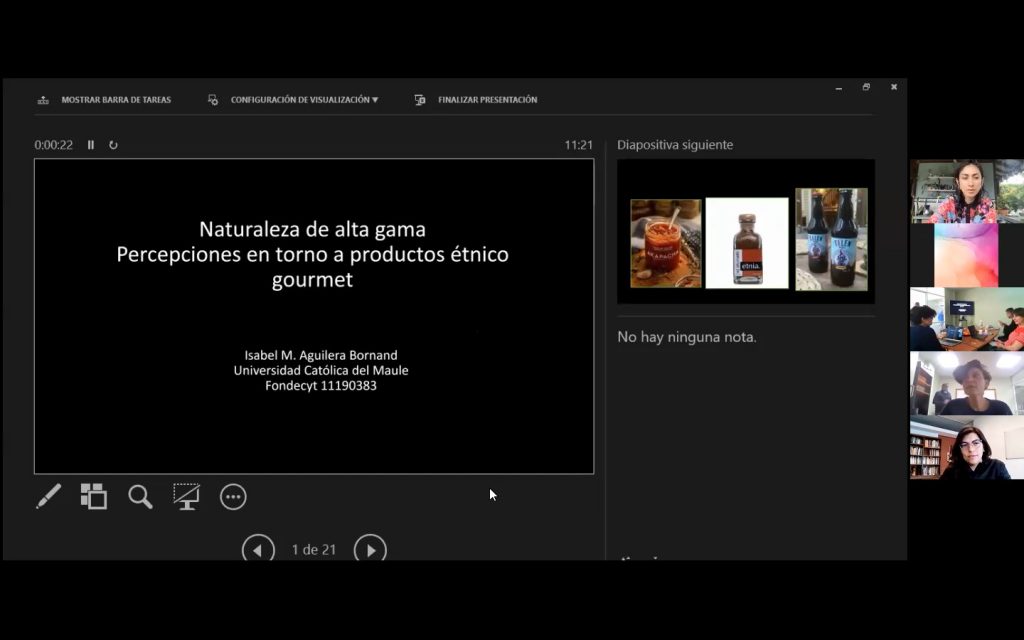Select the colorful abstract participant tile
This screenshot has height=640, width=1024.
point(966,254)
